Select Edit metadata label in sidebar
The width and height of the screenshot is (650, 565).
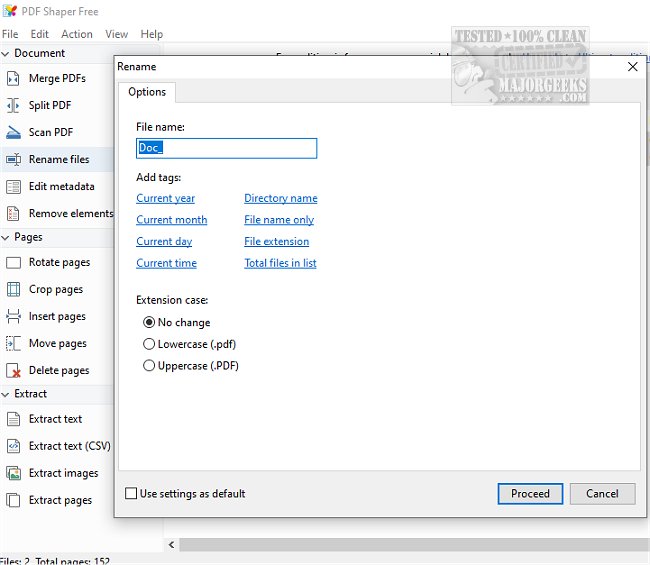[62, 187]
